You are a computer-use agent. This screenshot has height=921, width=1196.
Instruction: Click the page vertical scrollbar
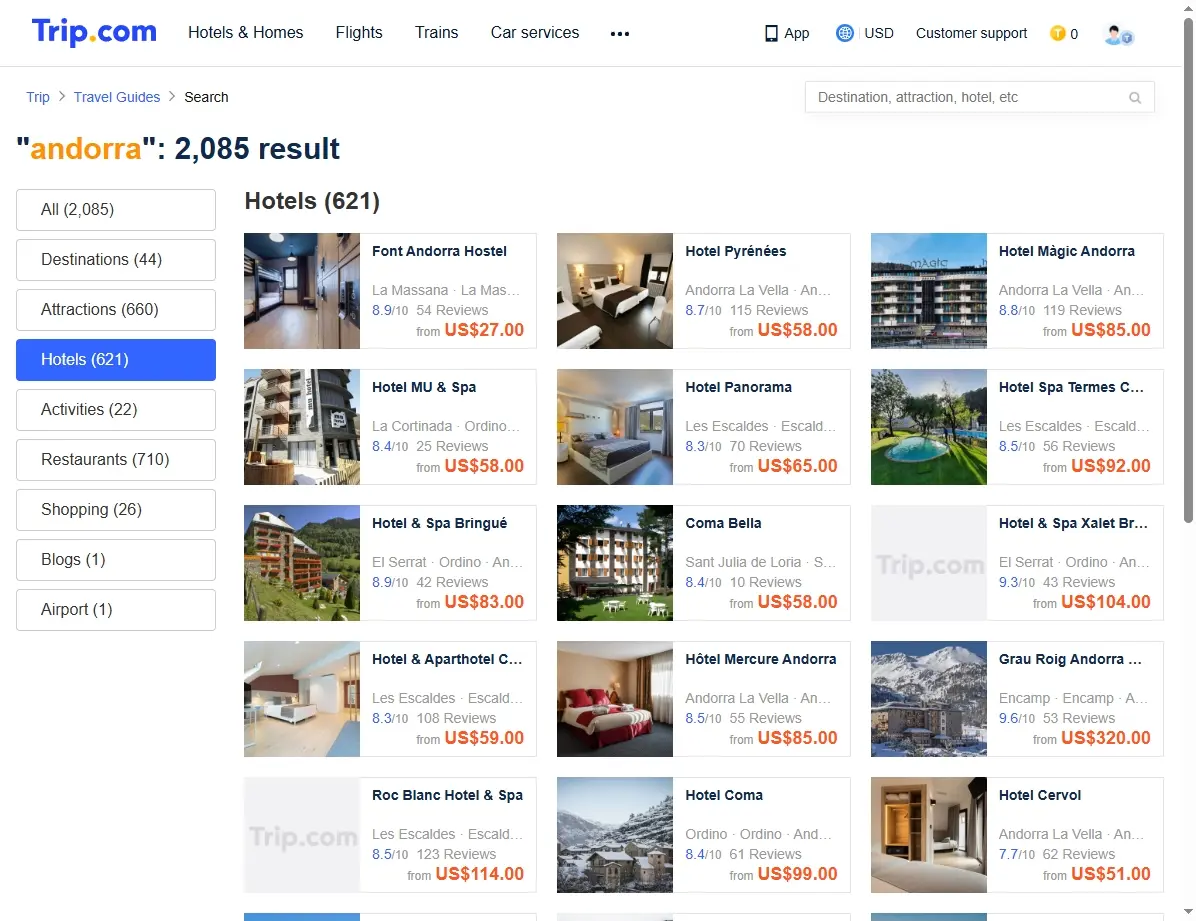(1188, 271)
